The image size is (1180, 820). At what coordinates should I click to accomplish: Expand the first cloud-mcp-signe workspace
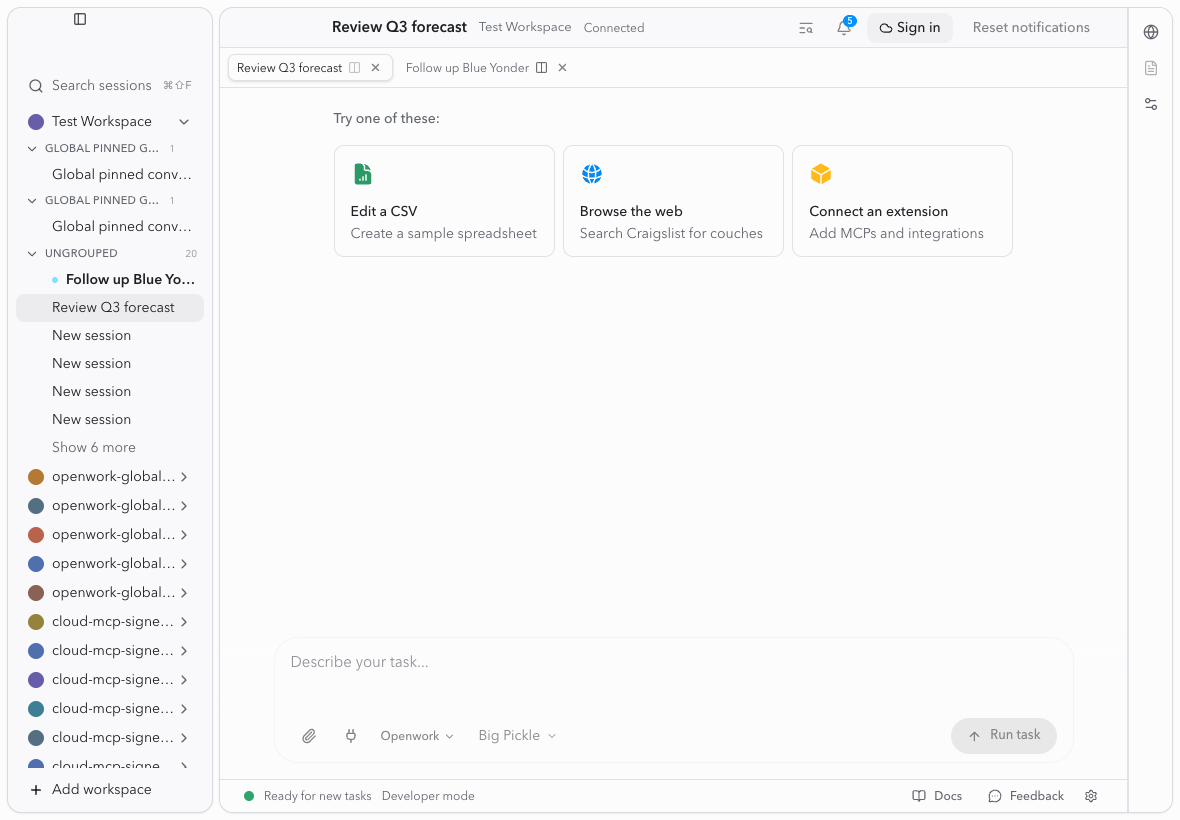click(x=184, y=622)
